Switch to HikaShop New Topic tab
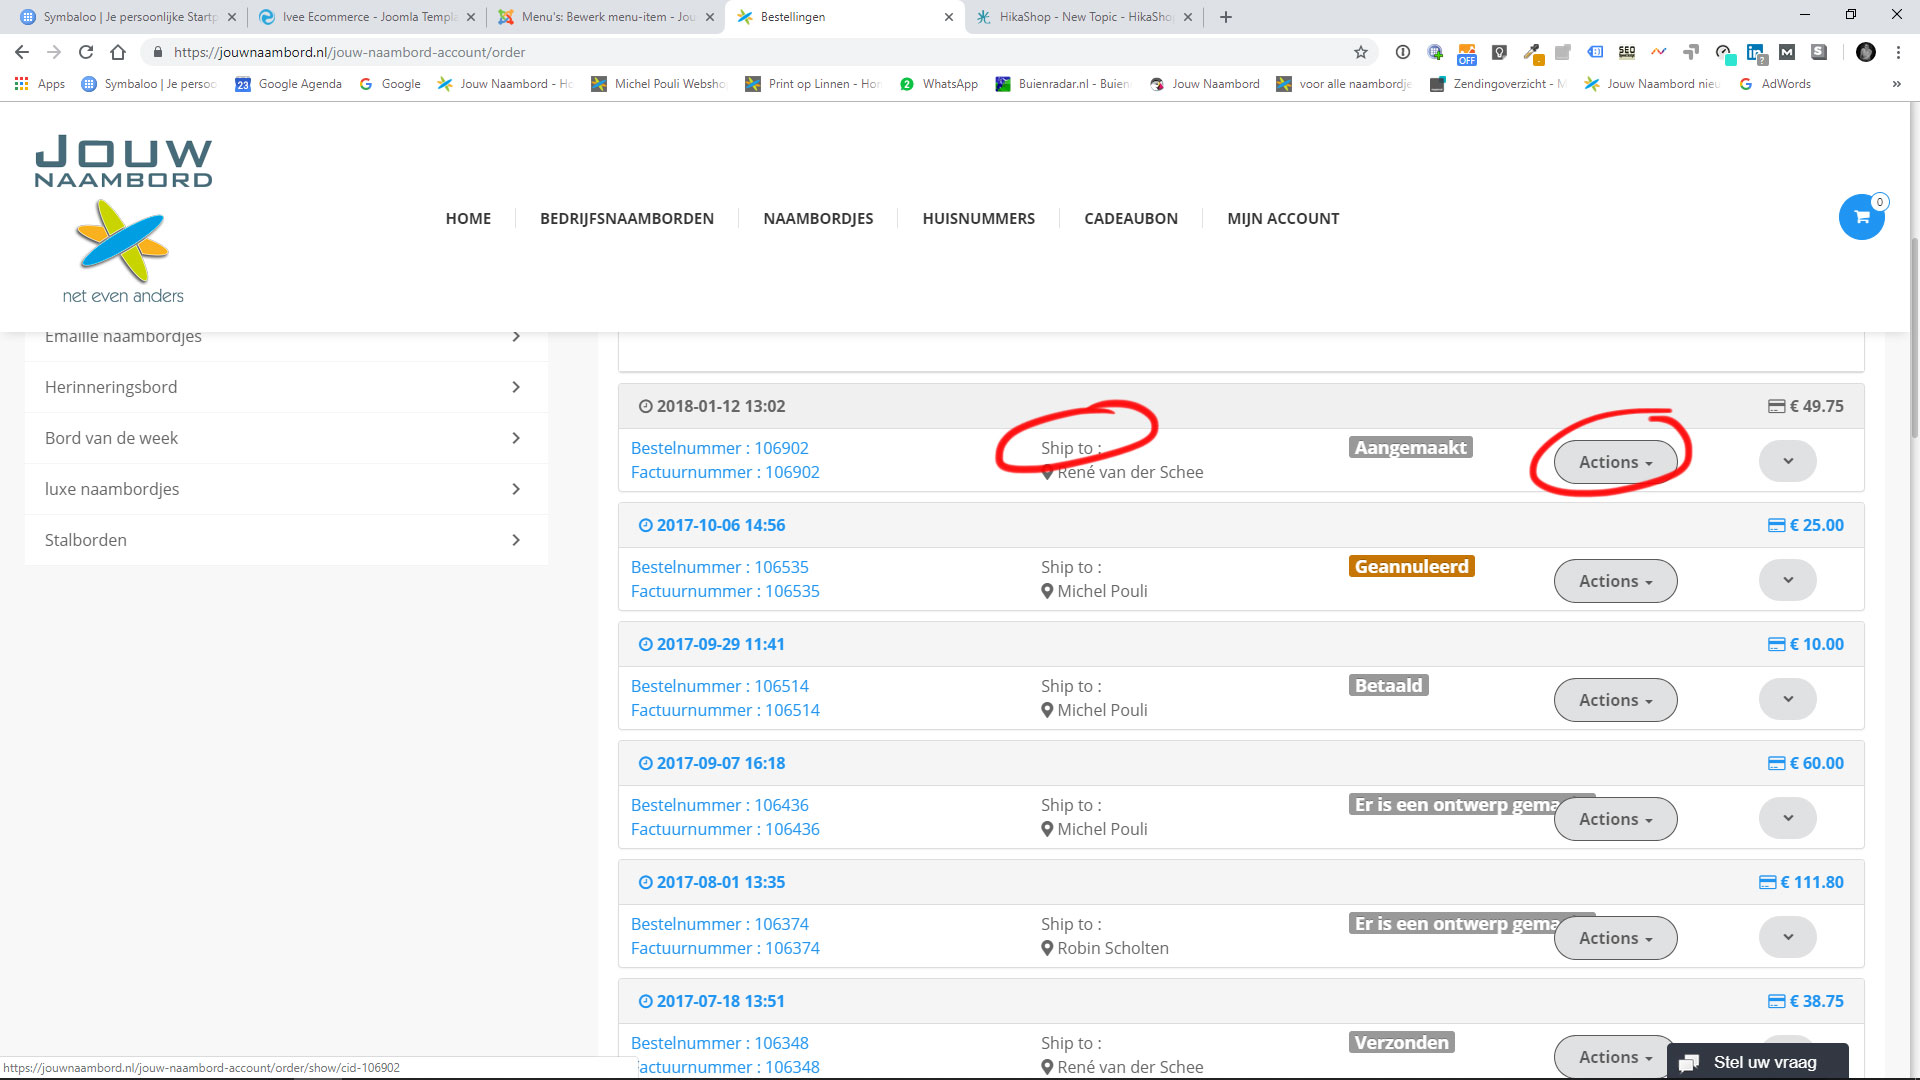This screenshot has width=1920, height=1080. coord(1085,17)
